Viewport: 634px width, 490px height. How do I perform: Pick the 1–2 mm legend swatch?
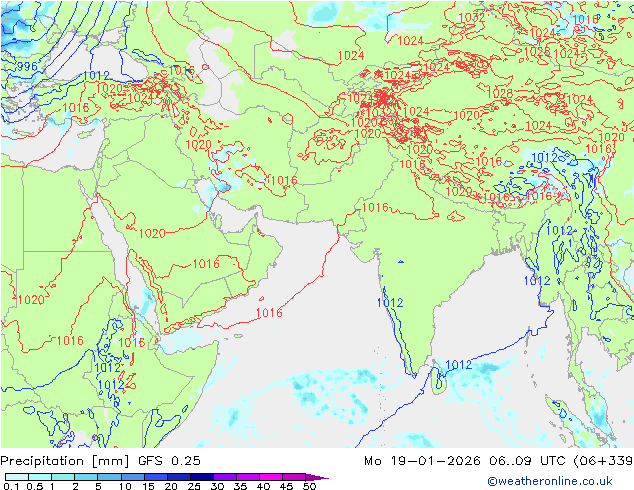63,477
